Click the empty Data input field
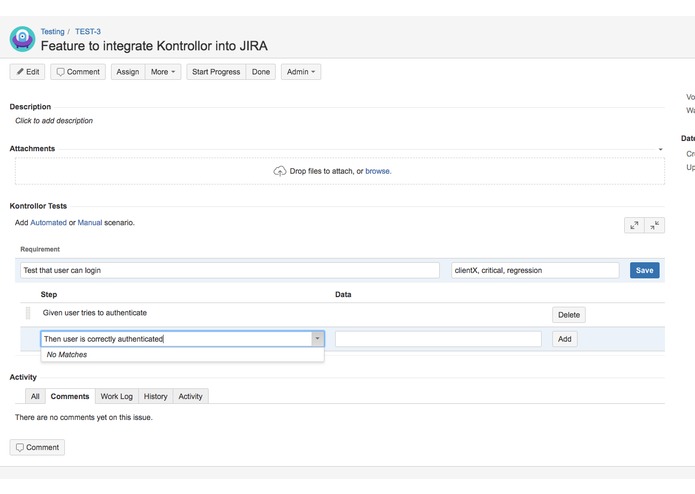Image resolution: width=695 pixels, height=494 pixels. [x=438, y=339]
